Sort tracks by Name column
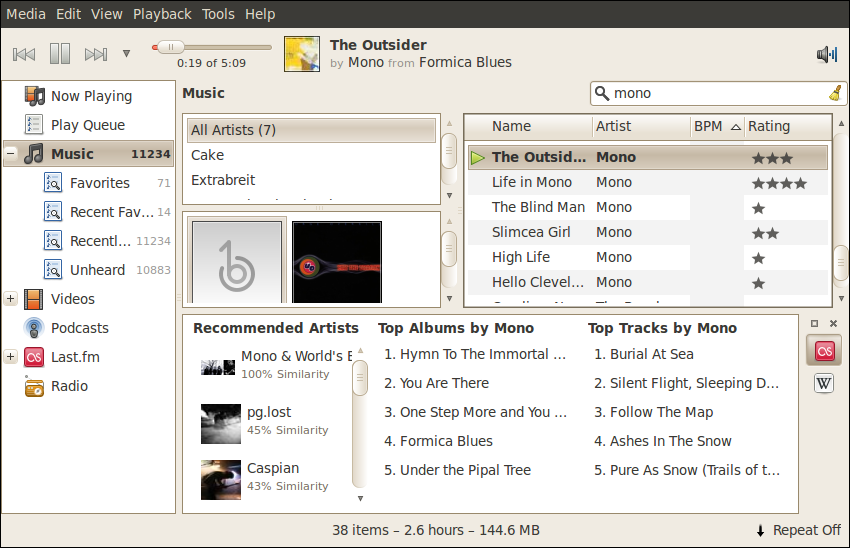The image size is (850, 548). point(529,126)
